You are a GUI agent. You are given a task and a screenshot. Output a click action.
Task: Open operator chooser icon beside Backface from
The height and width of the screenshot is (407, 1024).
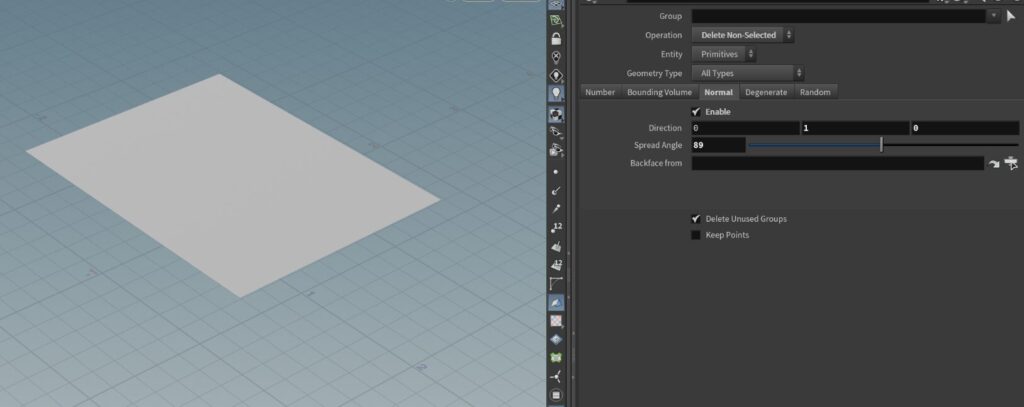tap(1011, 163)
